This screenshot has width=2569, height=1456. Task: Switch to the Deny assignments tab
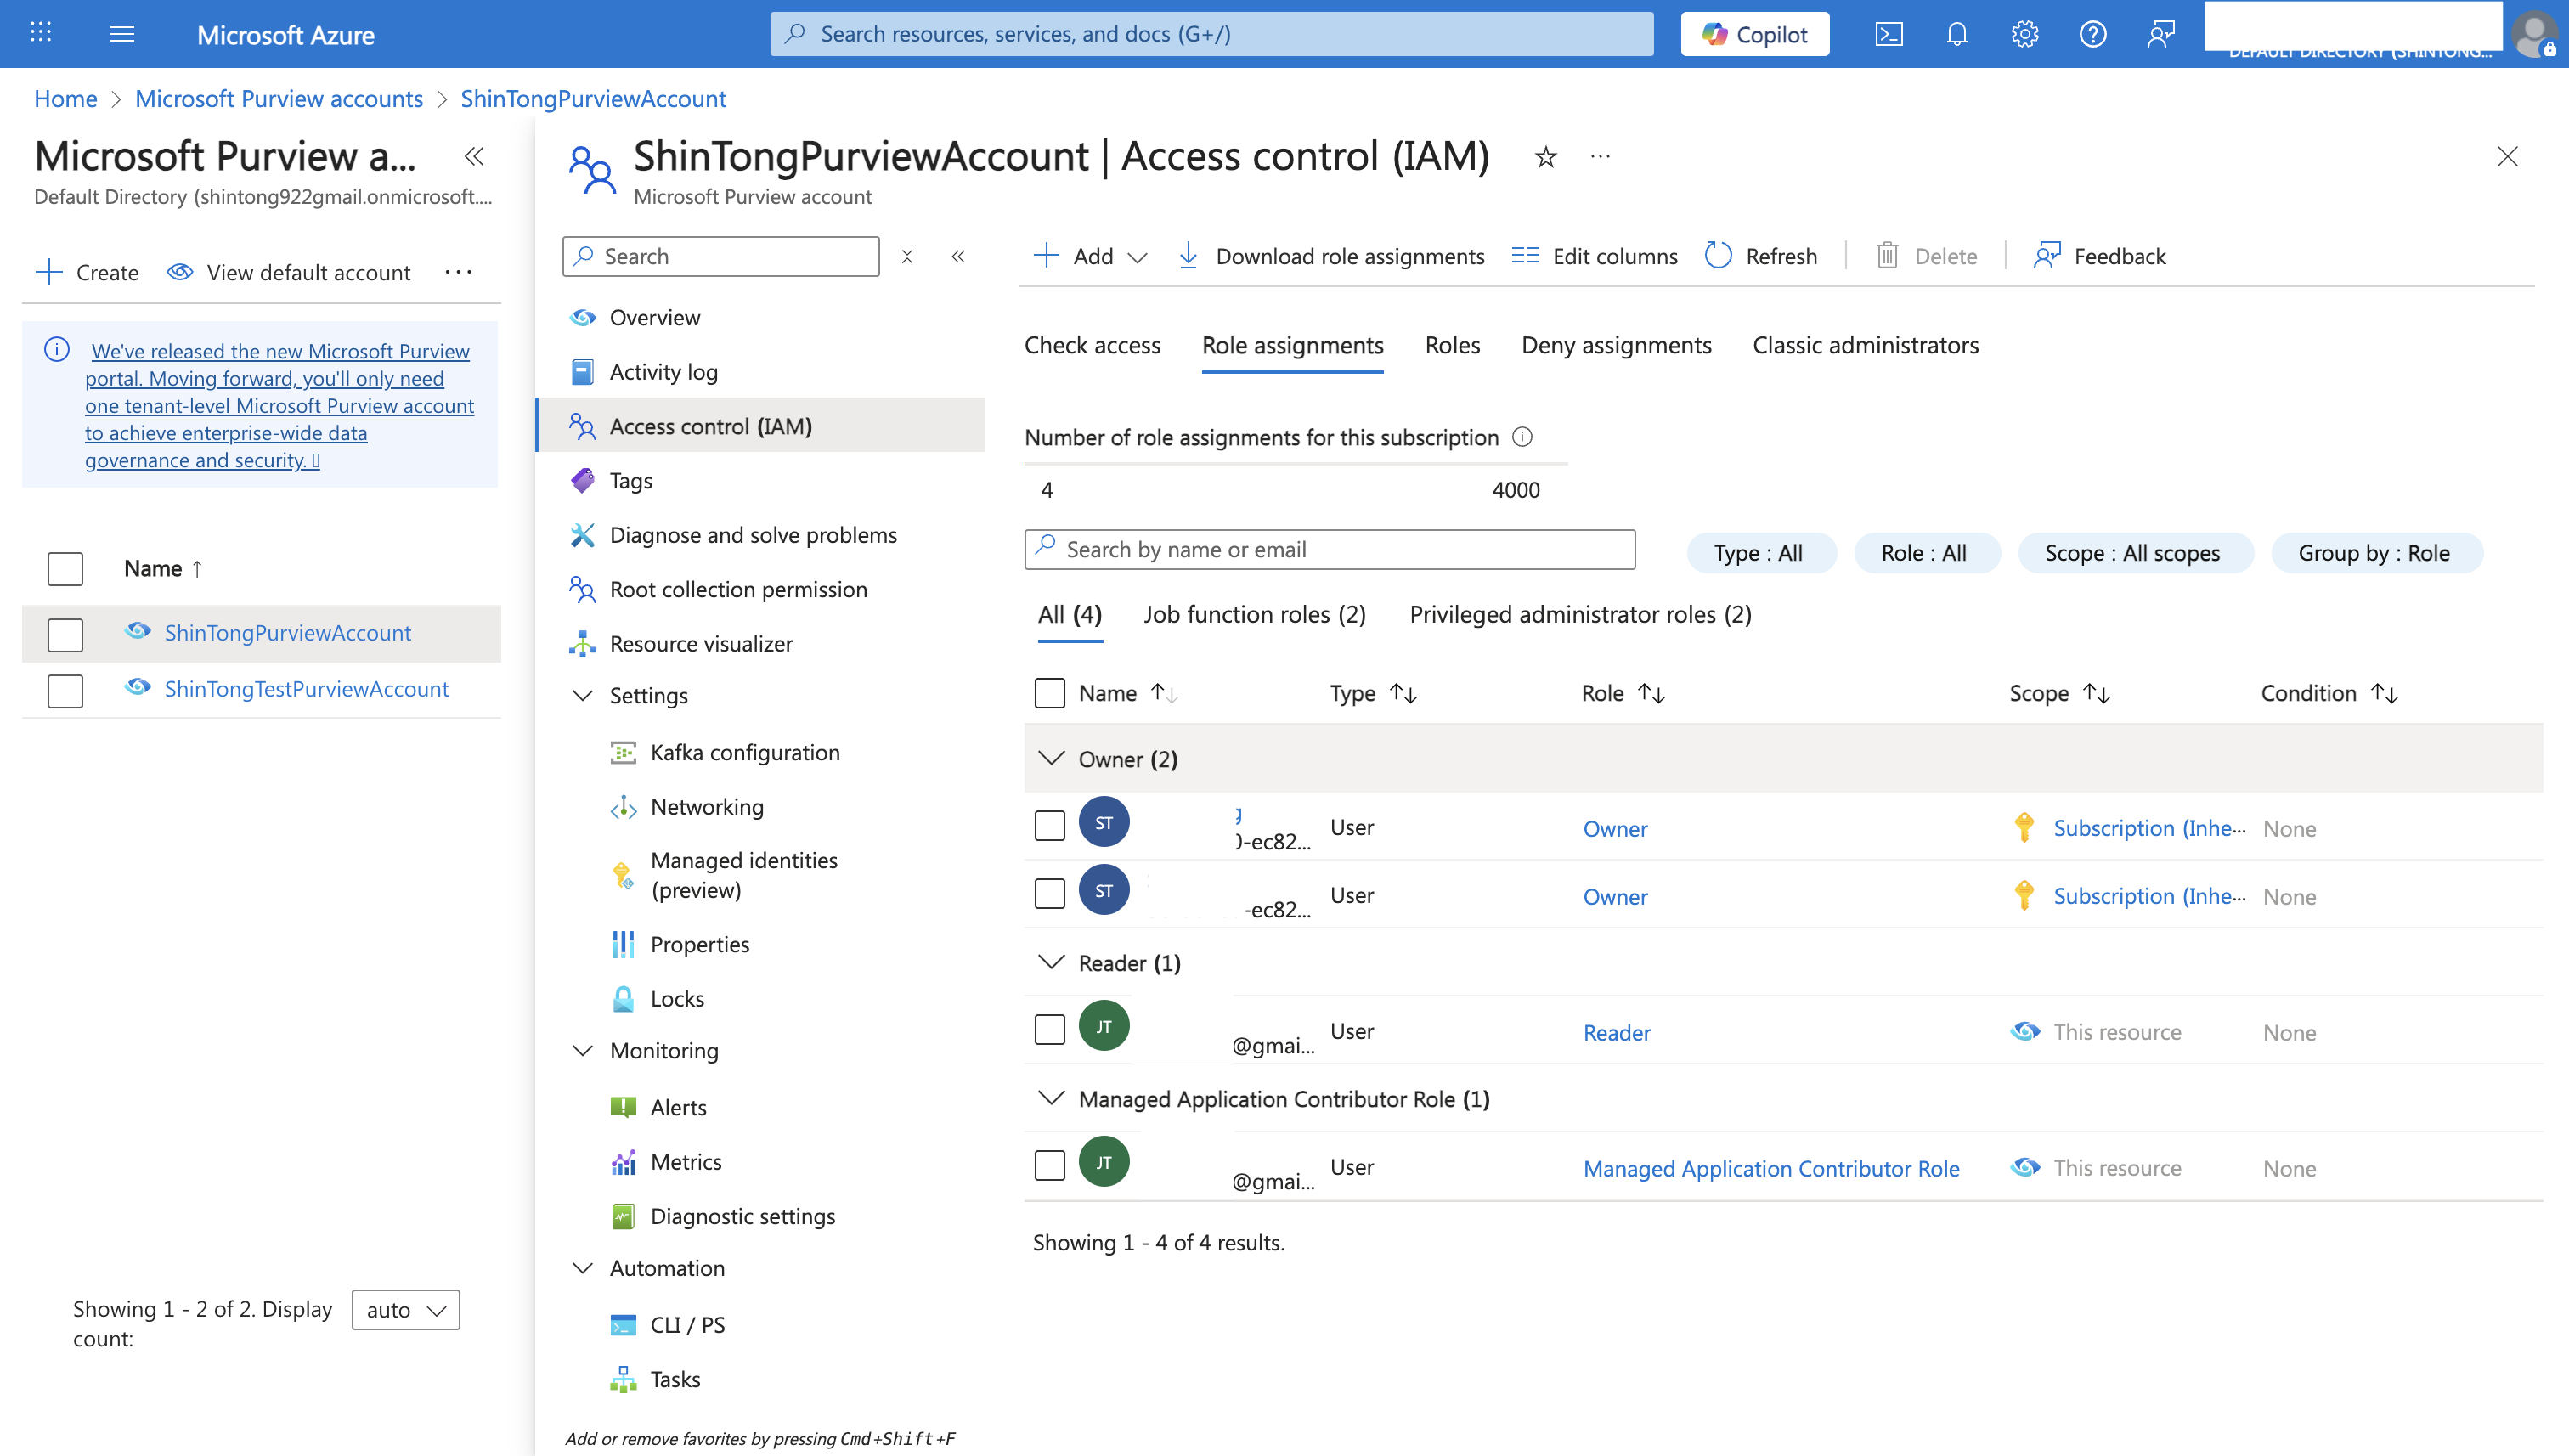(1615, 345)
